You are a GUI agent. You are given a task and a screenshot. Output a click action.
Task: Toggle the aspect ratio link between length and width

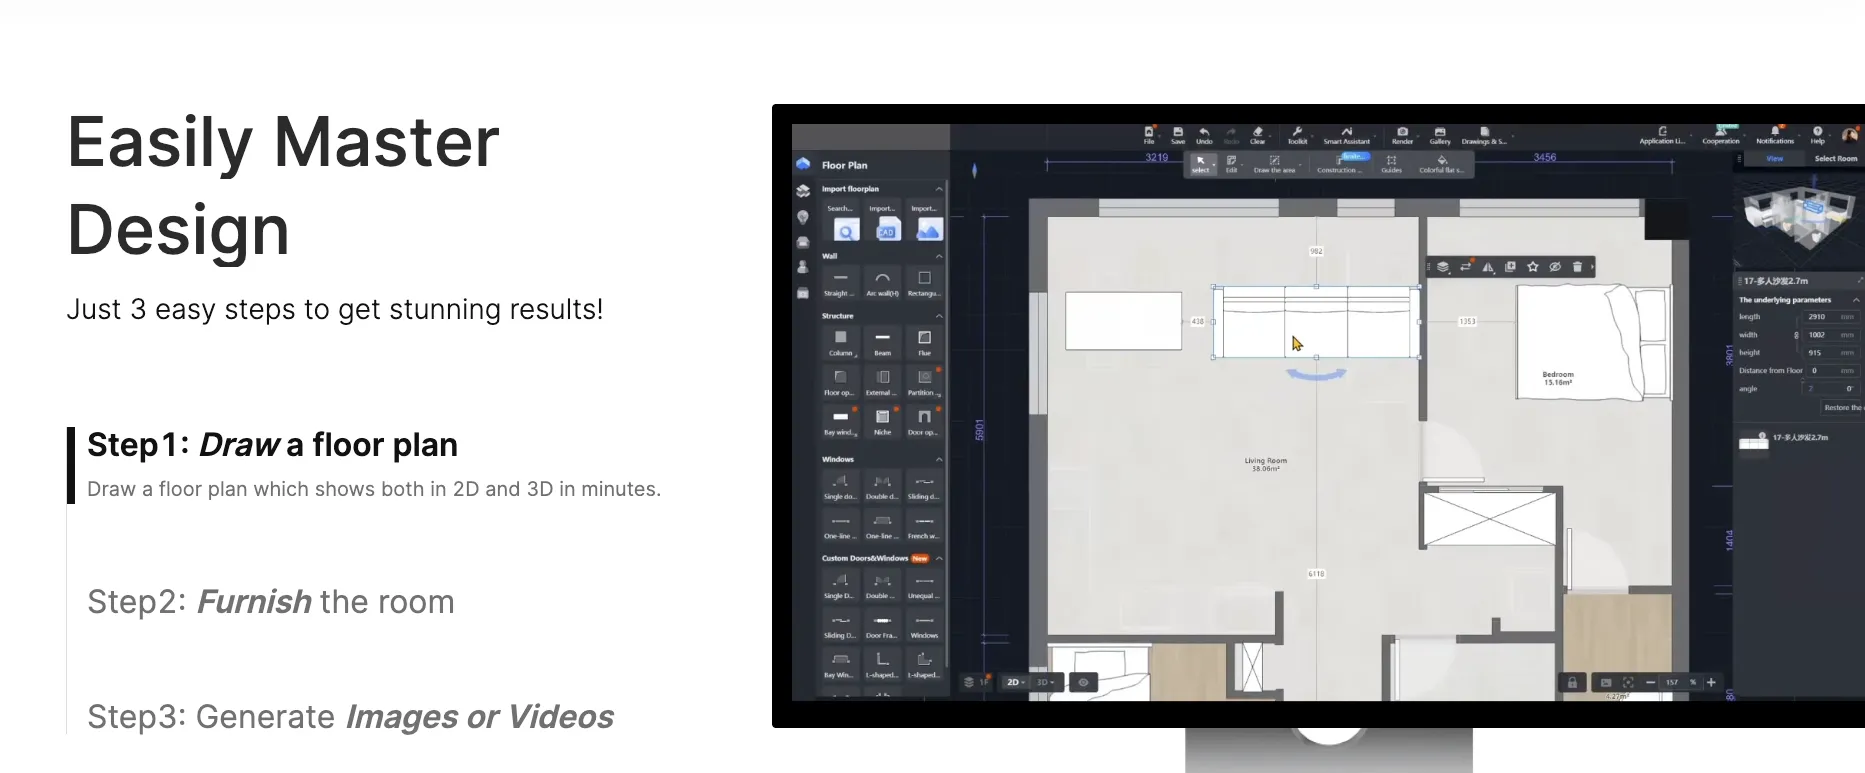(x=1796, y=335)
